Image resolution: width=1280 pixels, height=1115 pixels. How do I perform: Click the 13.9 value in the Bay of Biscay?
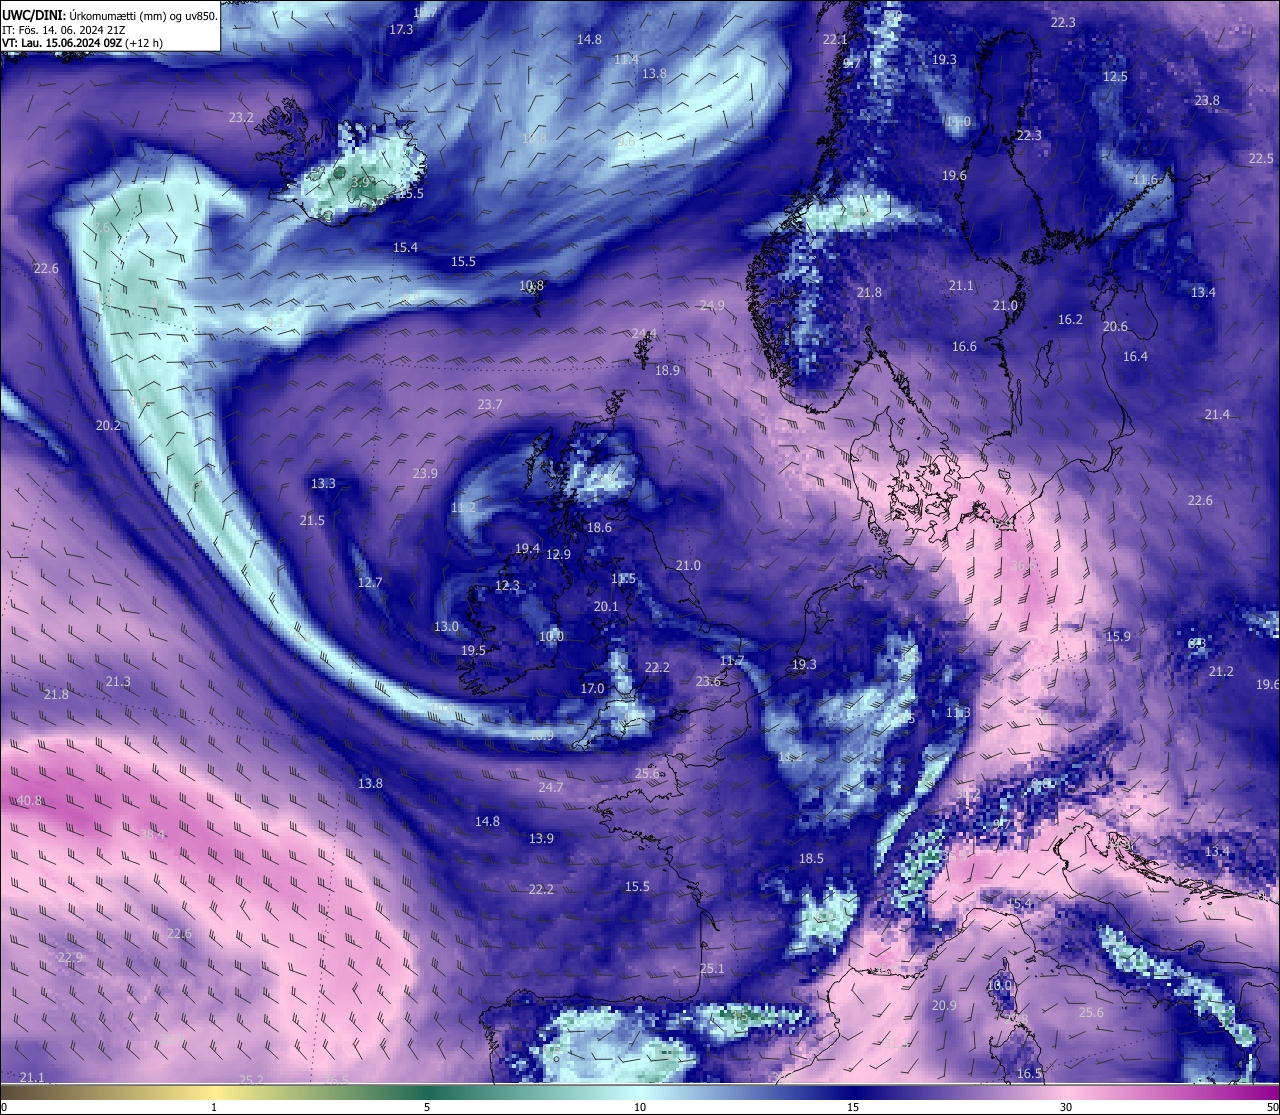pos(541,839)
